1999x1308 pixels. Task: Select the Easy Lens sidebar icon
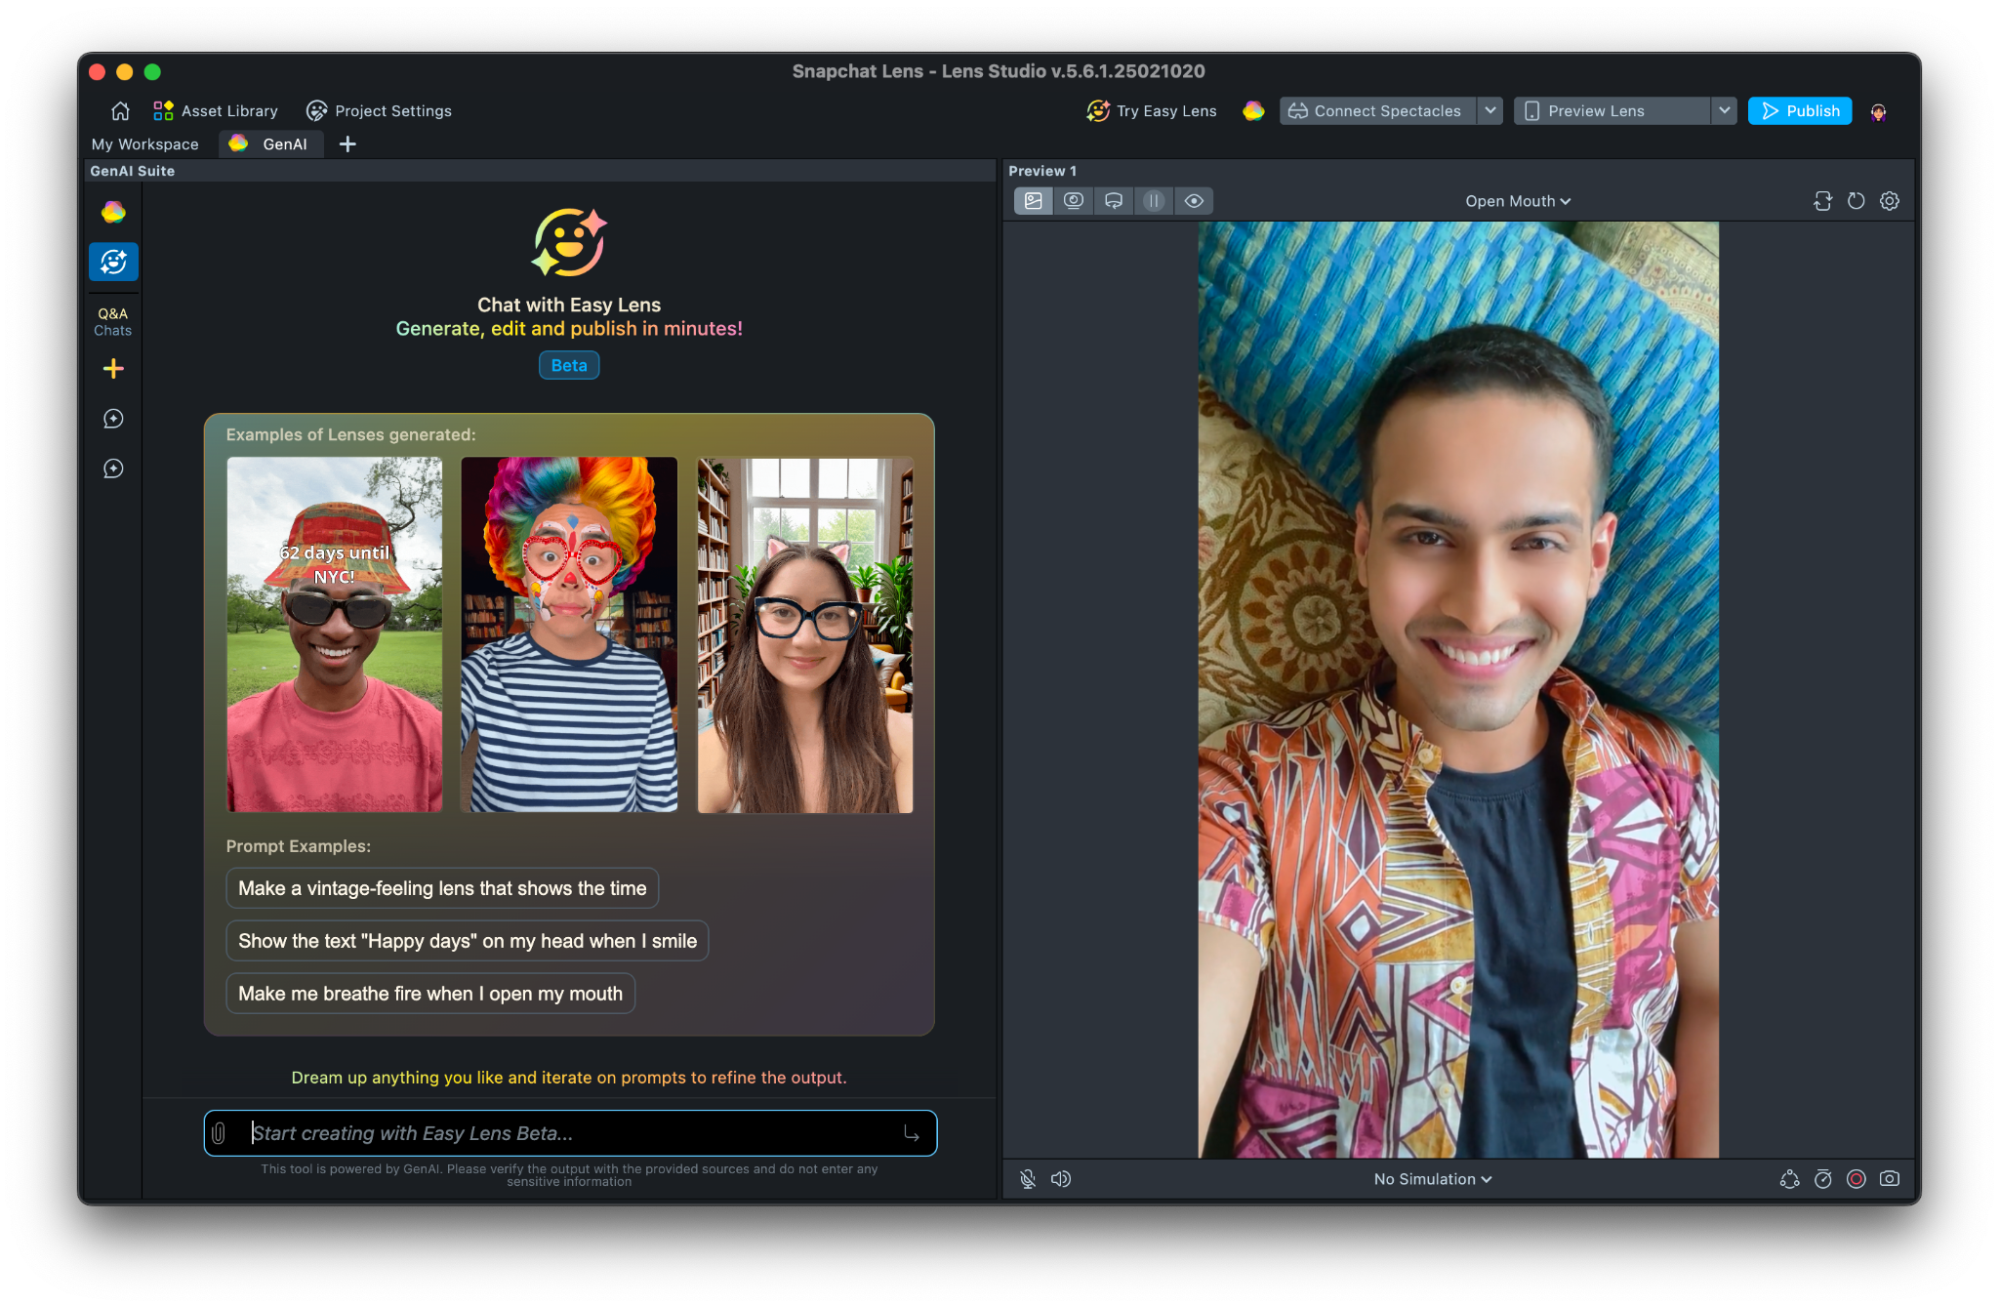(x=113, y=262)
